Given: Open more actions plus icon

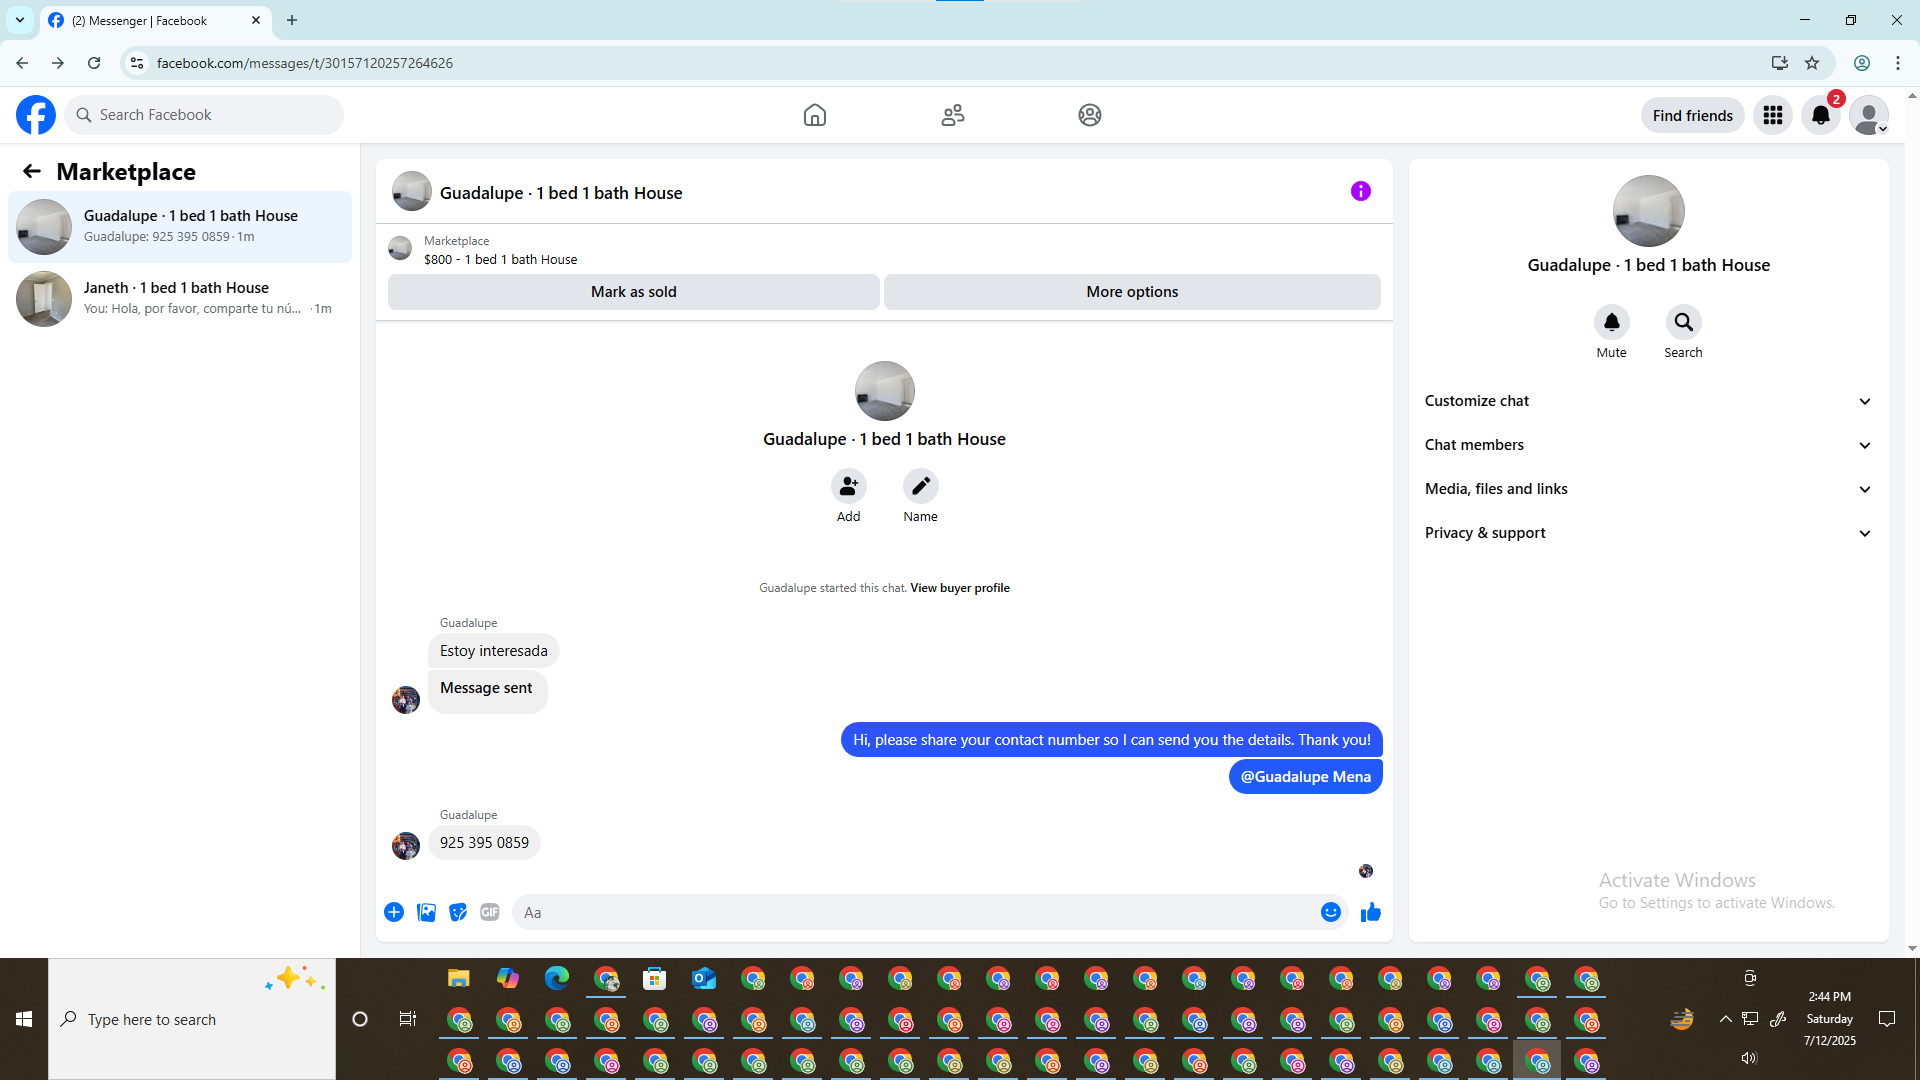Looking at the screenshot, I should click(x=394, y=912).
